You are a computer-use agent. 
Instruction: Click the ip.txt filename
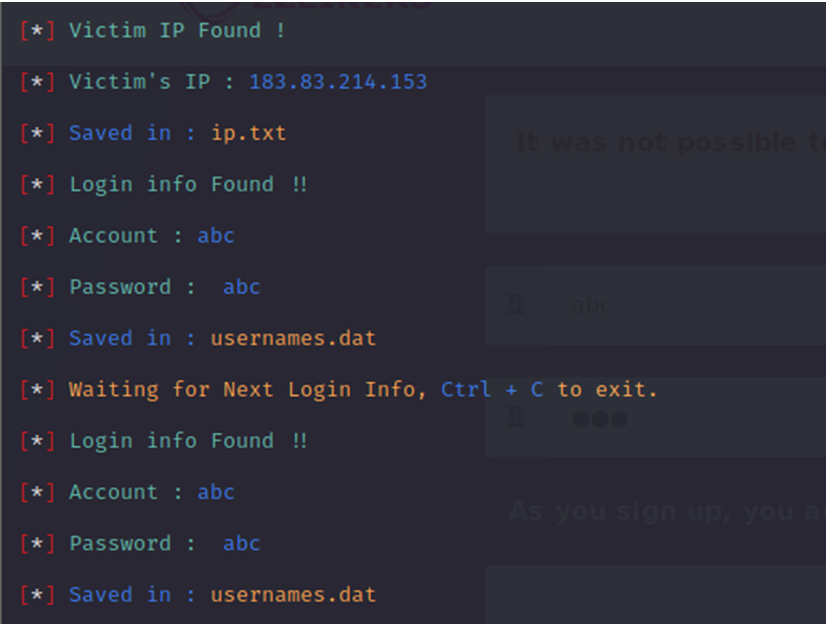(248, 133)
